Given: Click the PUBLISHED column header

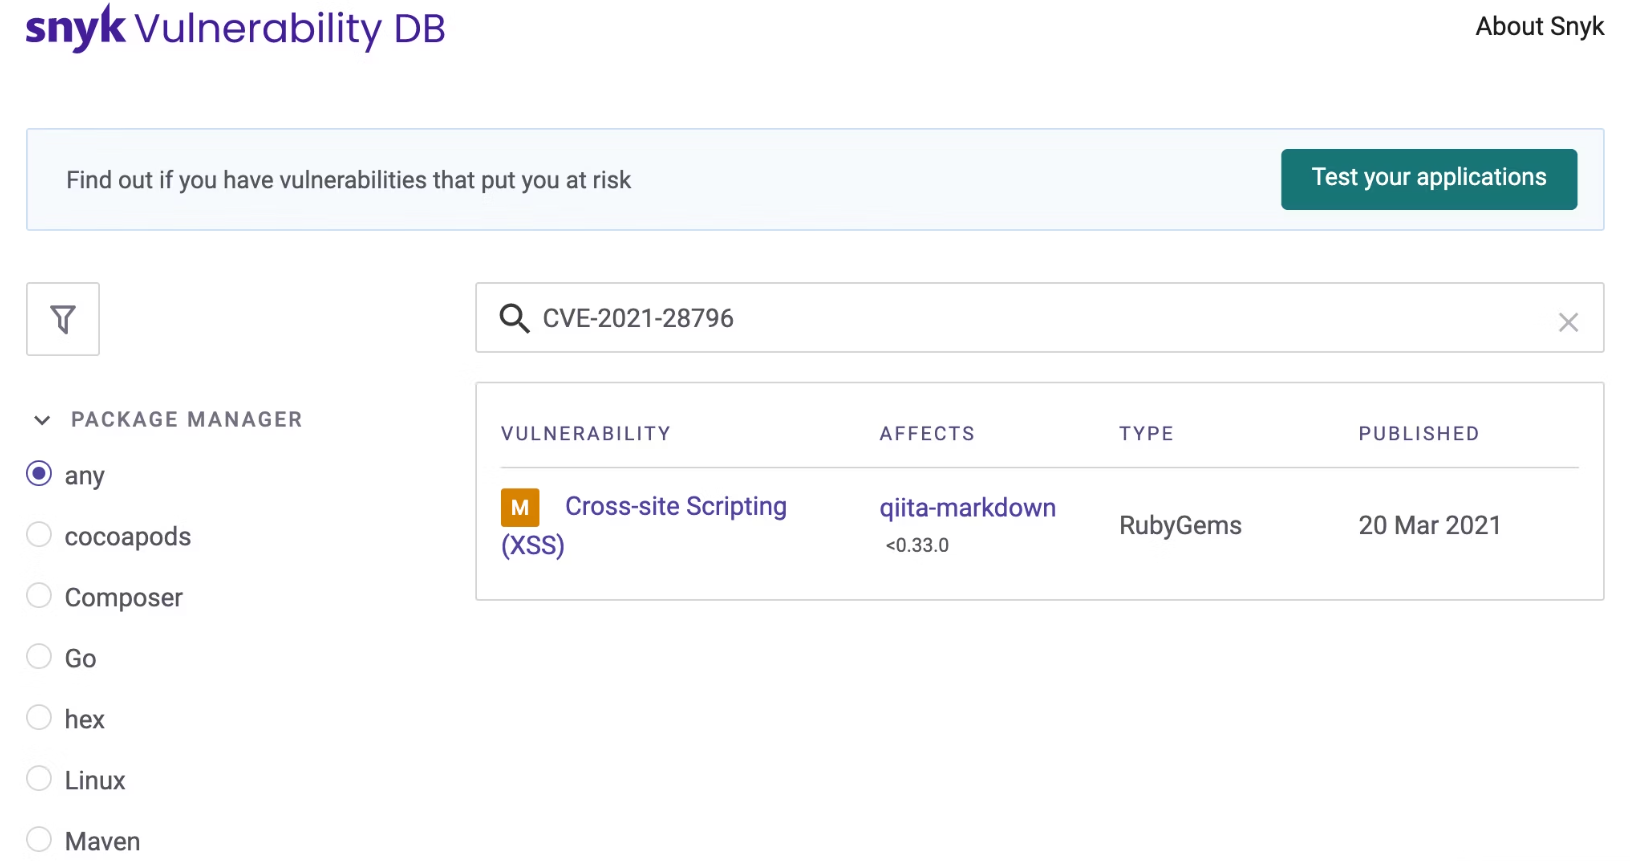Looking at the screenshot, I should pyautogui.click(x=1418, y=434).
